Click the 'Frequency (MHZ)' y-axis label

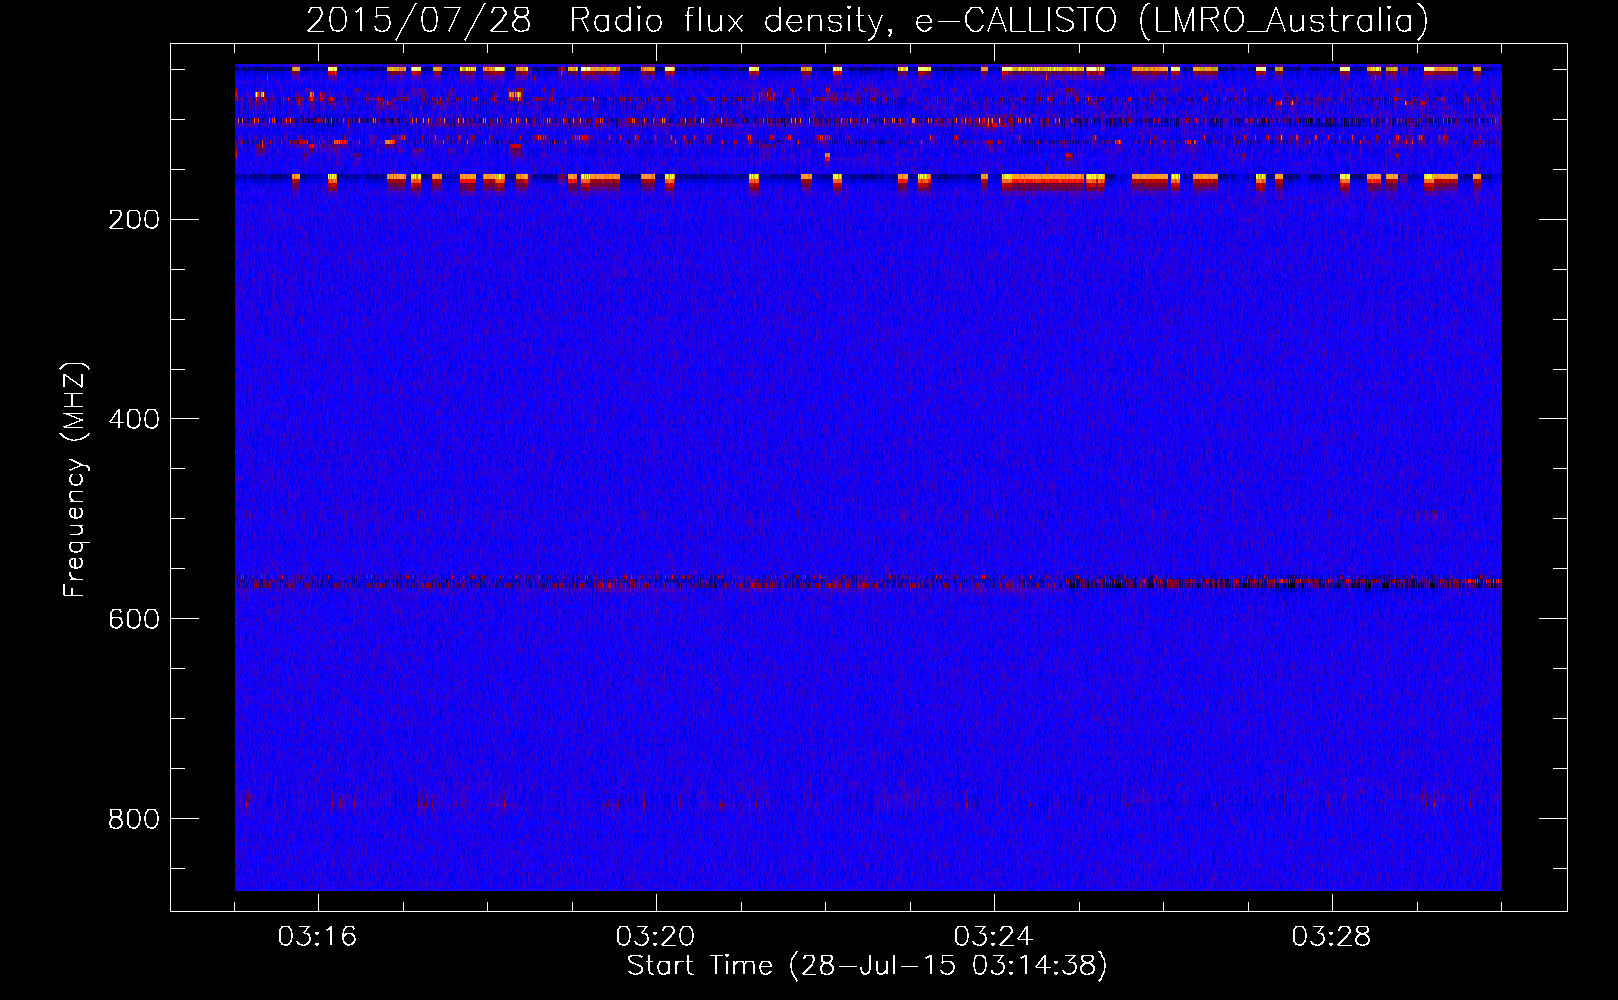pyautogui.click(x=76, y=480)
